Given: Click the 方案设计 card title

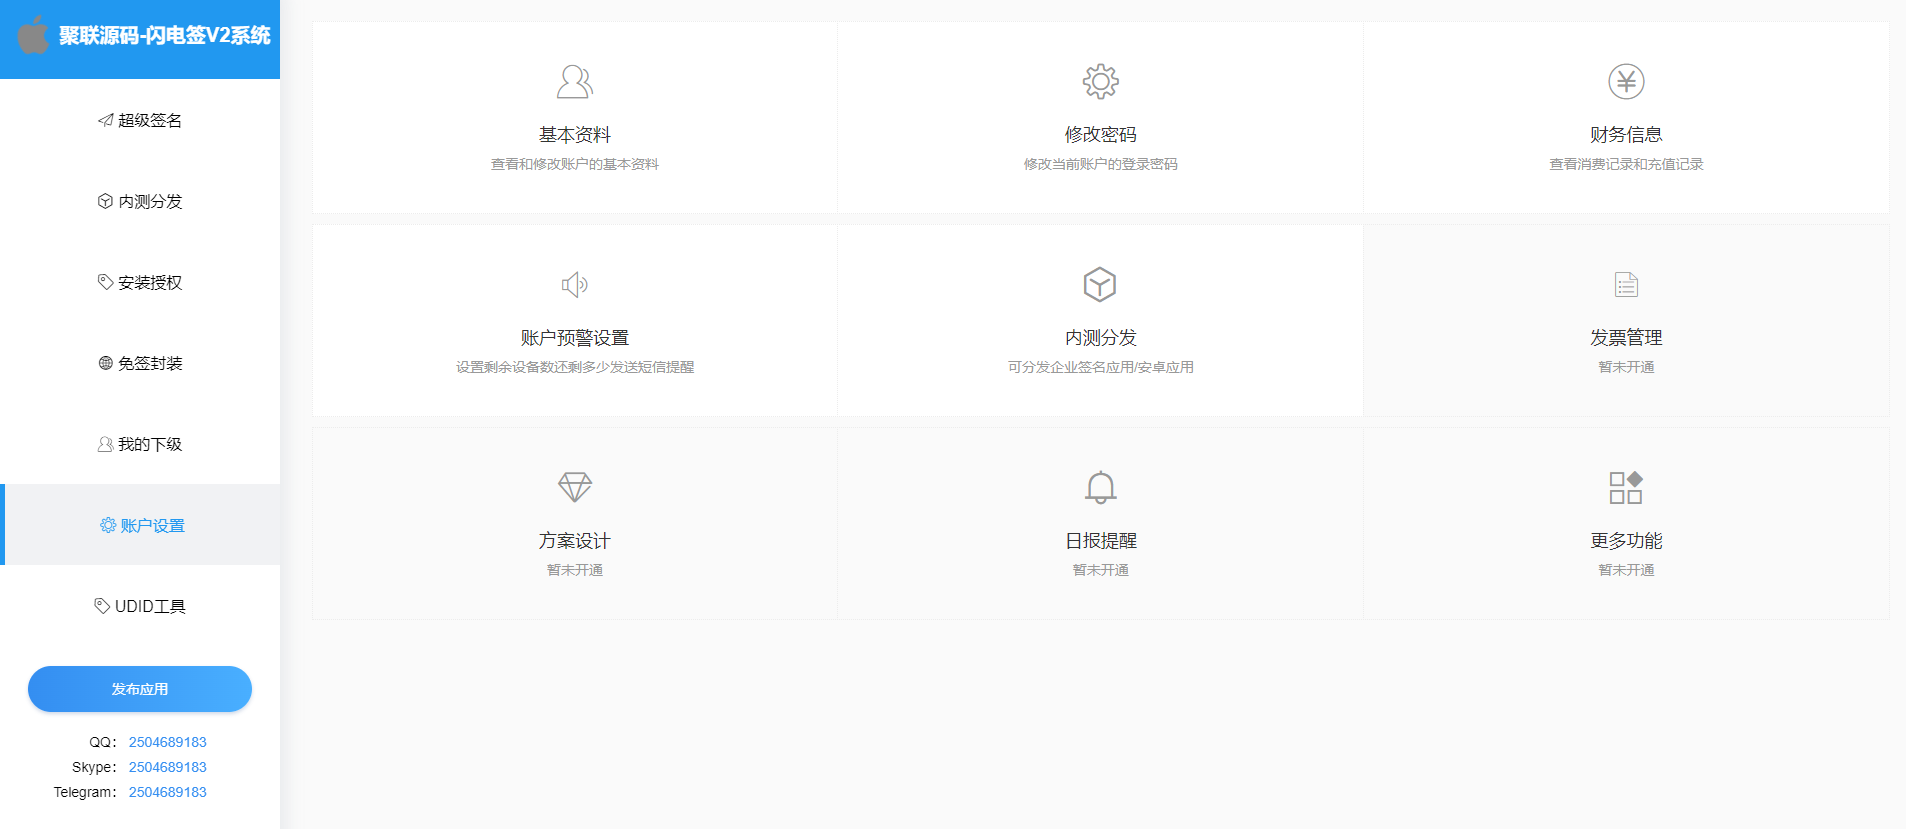Looking at the screenshot, I should coord(575,541).
